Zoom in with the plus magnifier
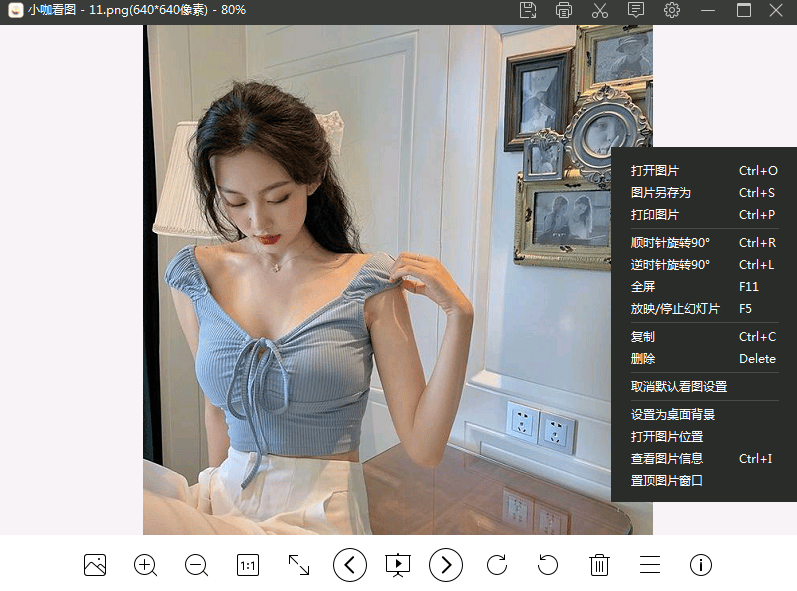 coord(145,565)
